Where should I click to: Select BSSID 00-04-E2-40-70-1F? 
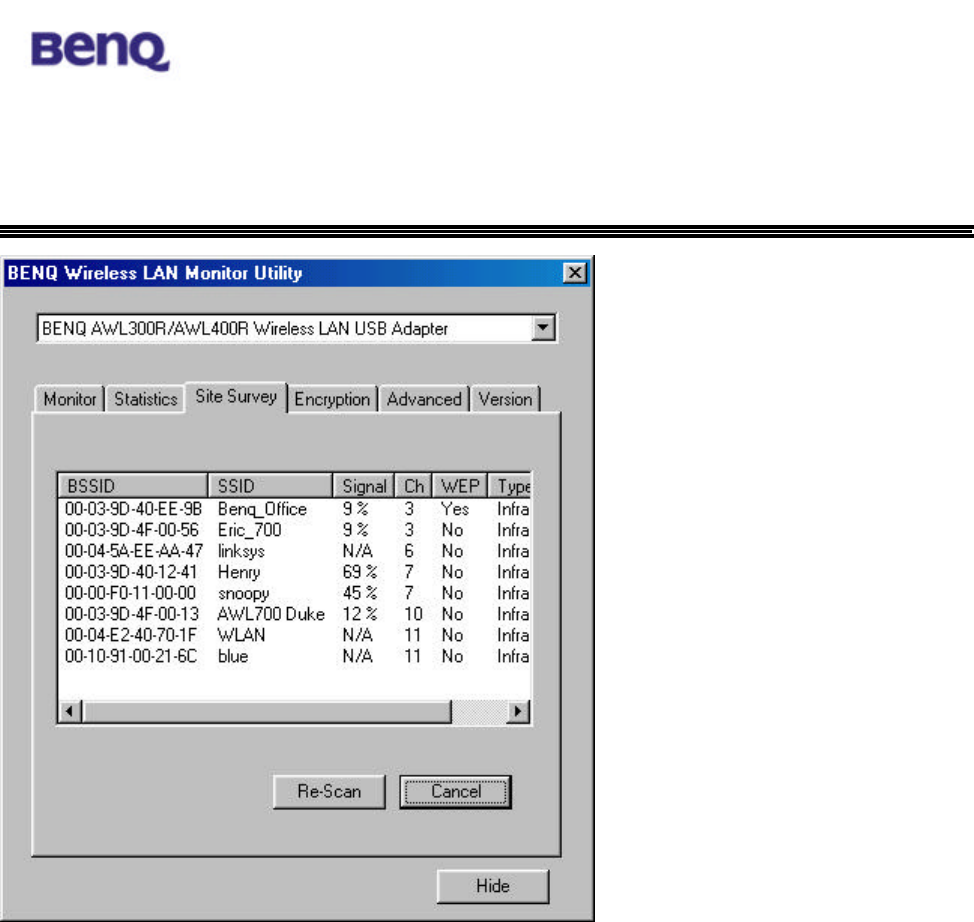coord(130,636)
